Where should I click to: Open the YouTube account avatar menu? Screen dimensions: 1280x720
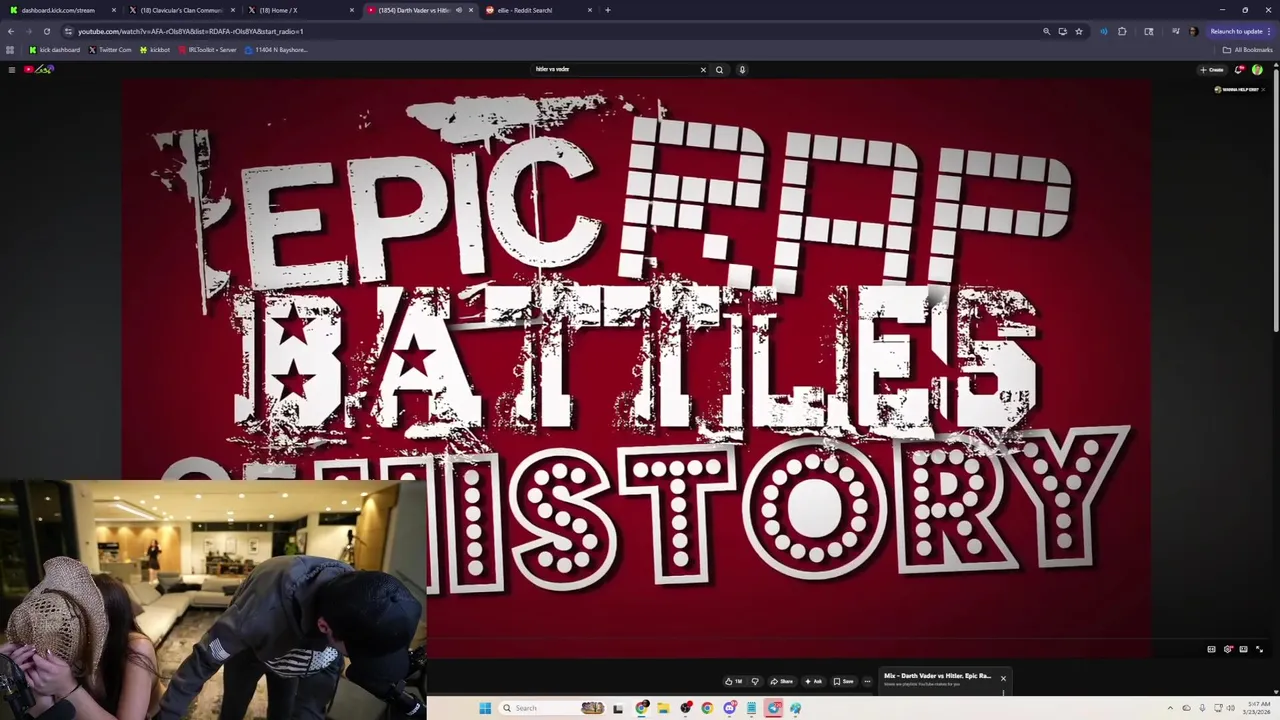1257,69
